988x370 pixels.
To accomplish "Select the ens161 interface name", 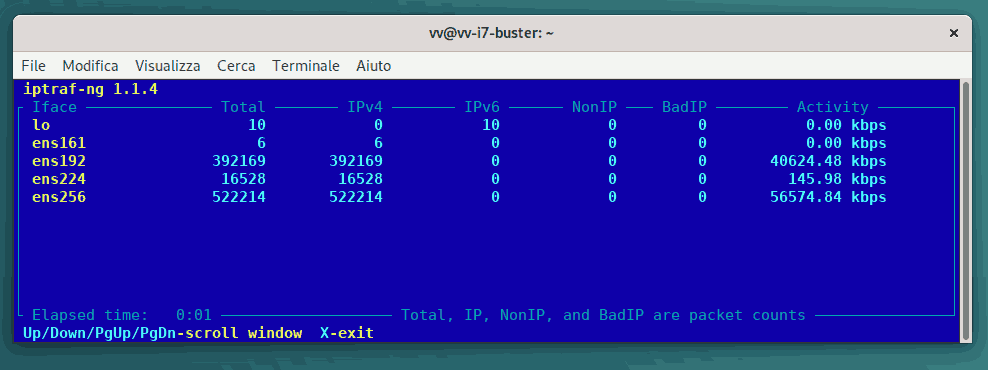I will click(59, 143).
